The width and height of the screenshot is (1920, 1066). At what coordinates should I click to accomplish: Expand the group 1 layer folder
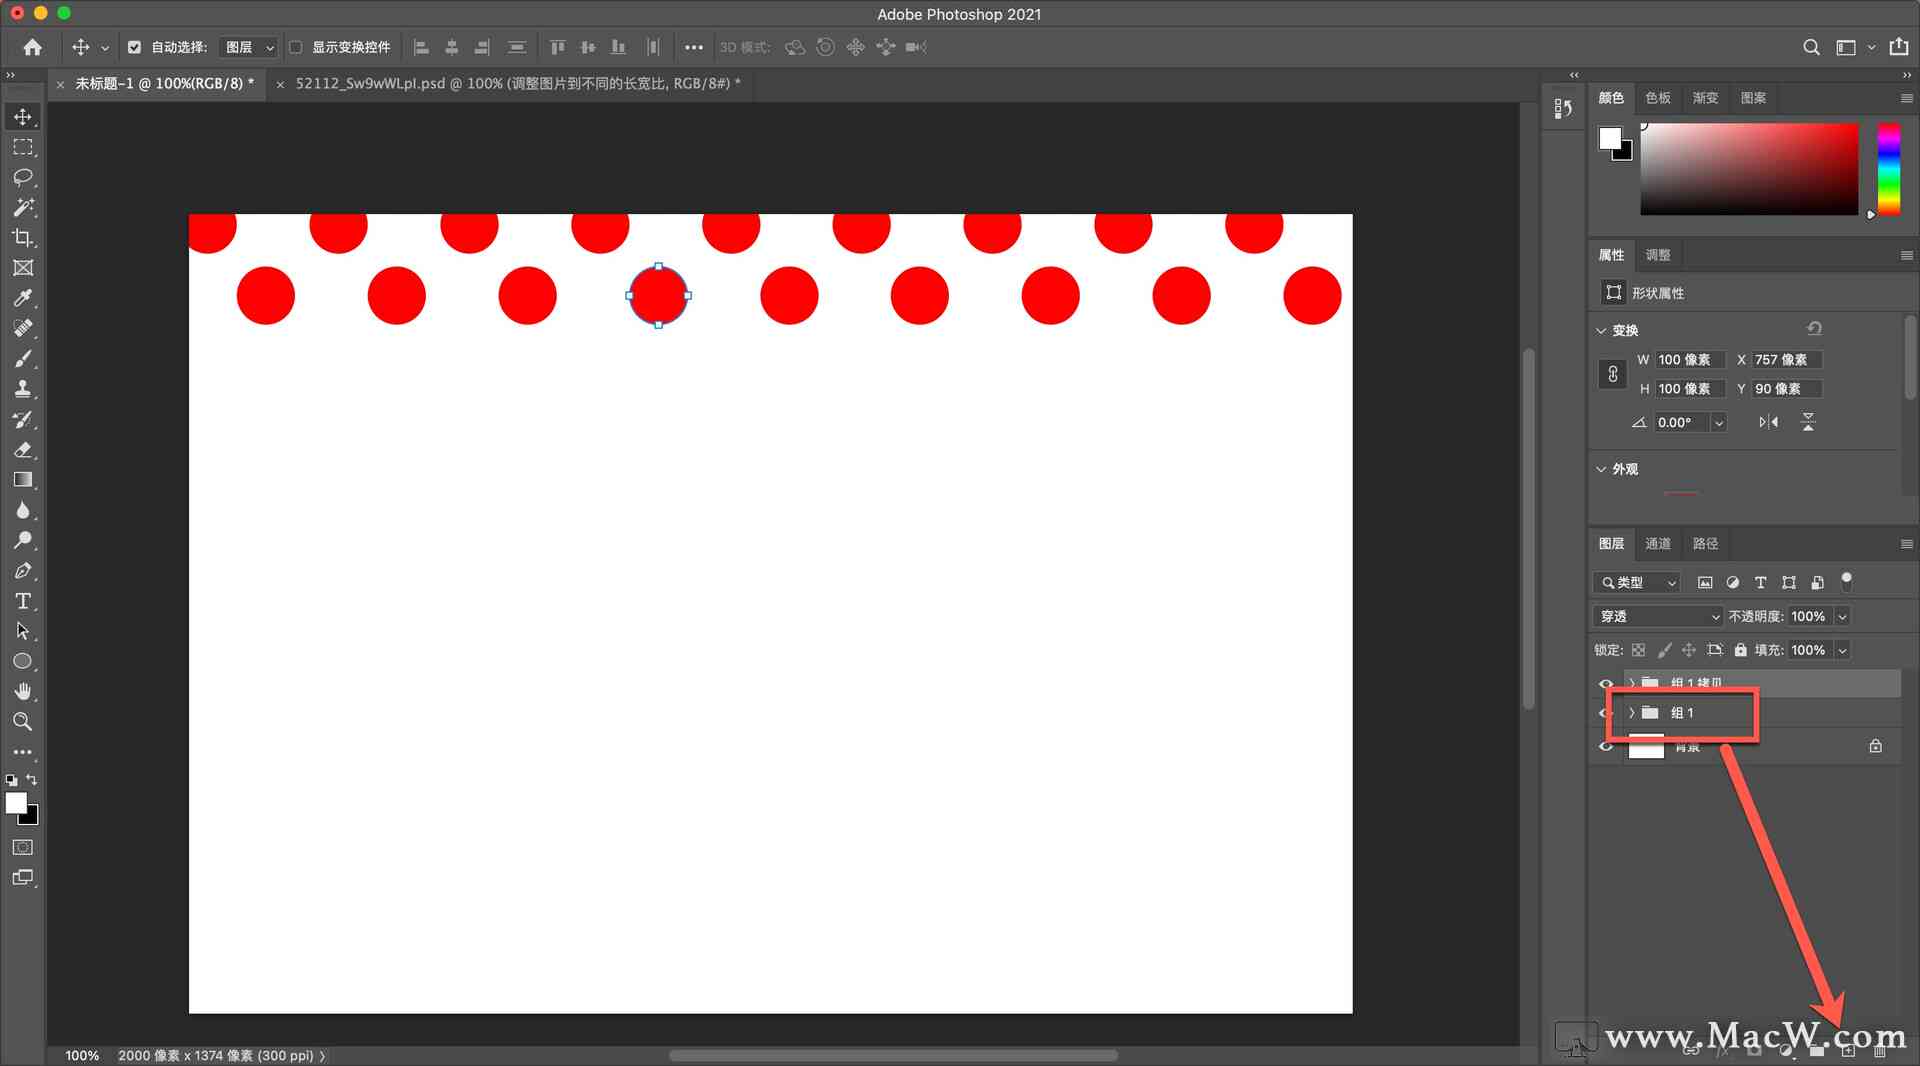coord(1631,713)
